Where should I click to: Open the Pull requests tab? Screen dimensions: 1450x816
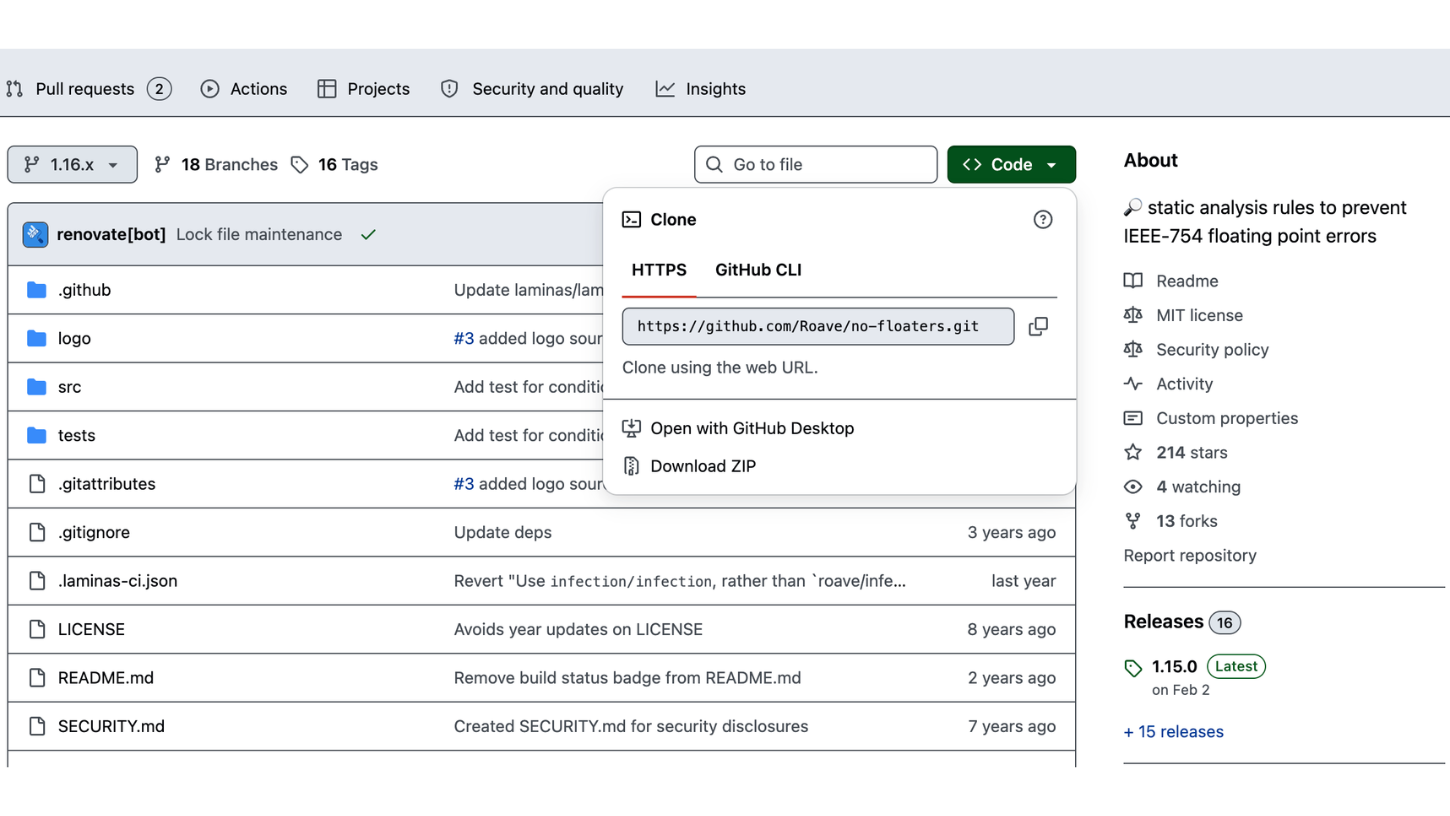click(88, 89)
